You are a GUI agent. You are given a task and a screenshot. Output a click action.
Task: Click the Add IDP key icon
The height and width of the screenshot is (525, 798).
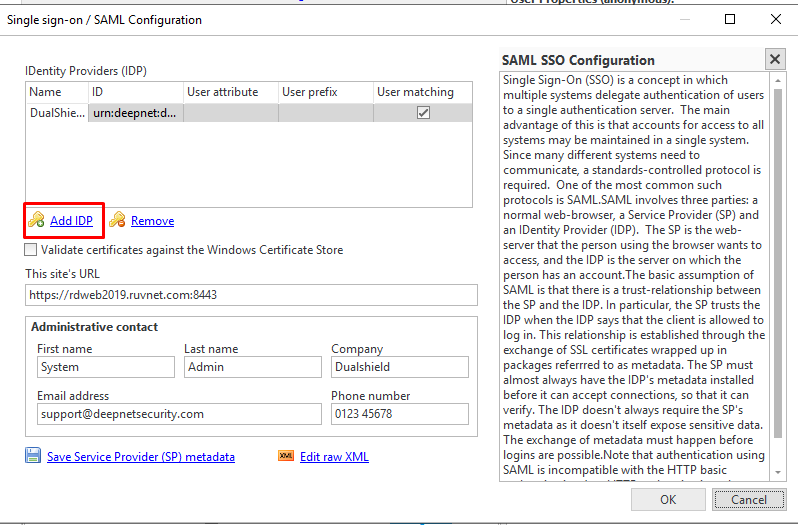click(x=36, y=220)
